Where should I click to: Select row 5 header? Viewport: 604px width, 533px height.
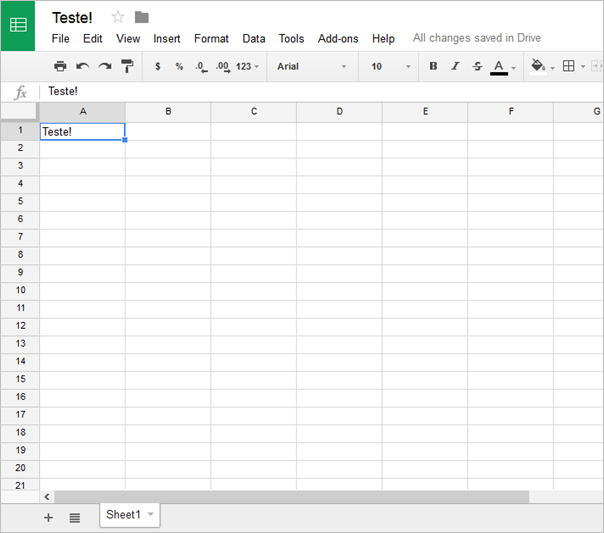coord(20,201)
